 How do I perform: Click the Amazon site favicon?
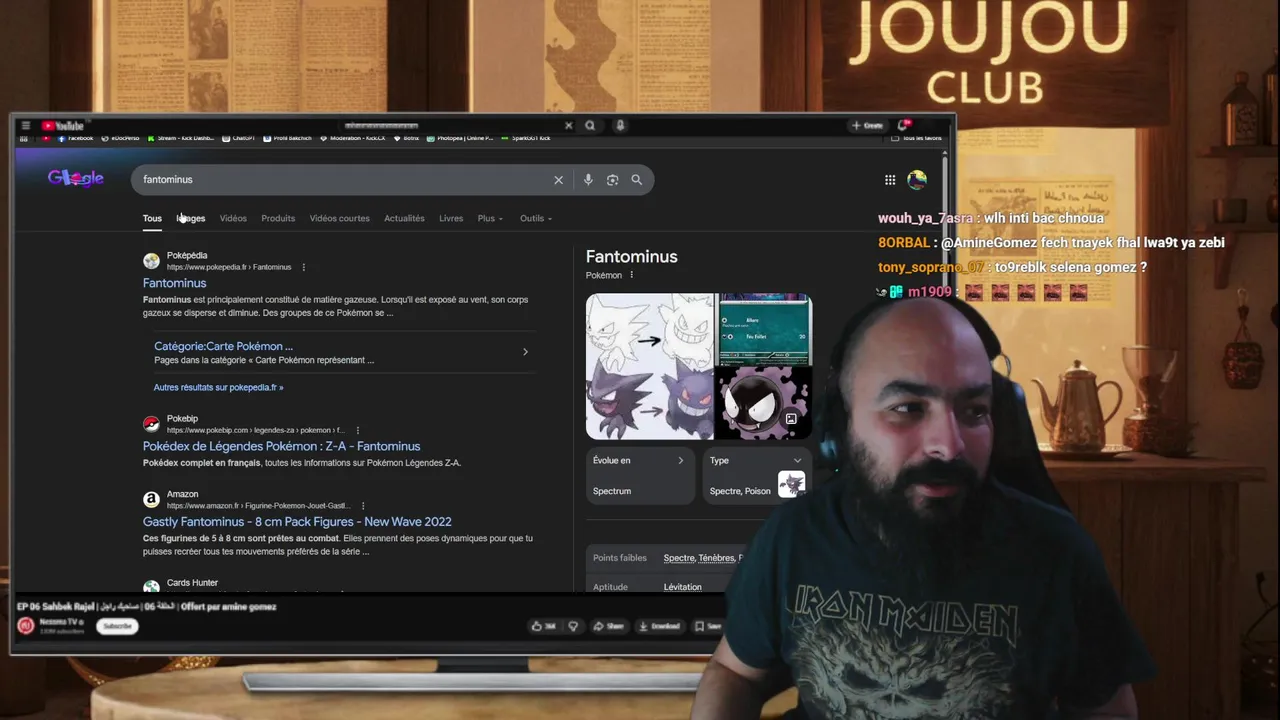(x=151, y=499)
